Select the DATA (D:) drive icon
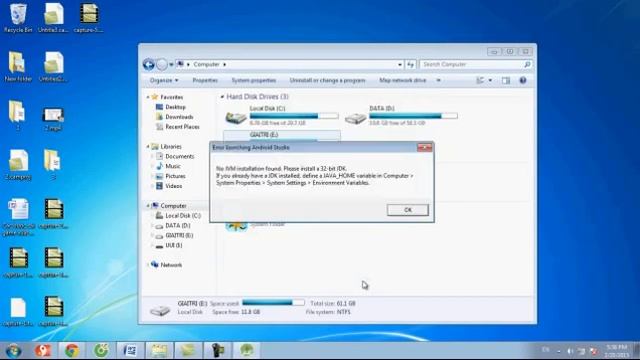The image size is (640, 360). click(x=356, y=118)
